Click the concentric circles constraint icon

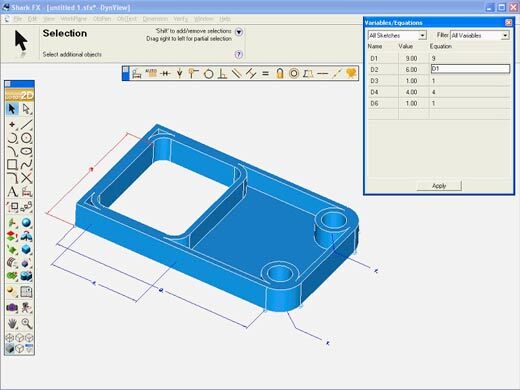point(294,73)
